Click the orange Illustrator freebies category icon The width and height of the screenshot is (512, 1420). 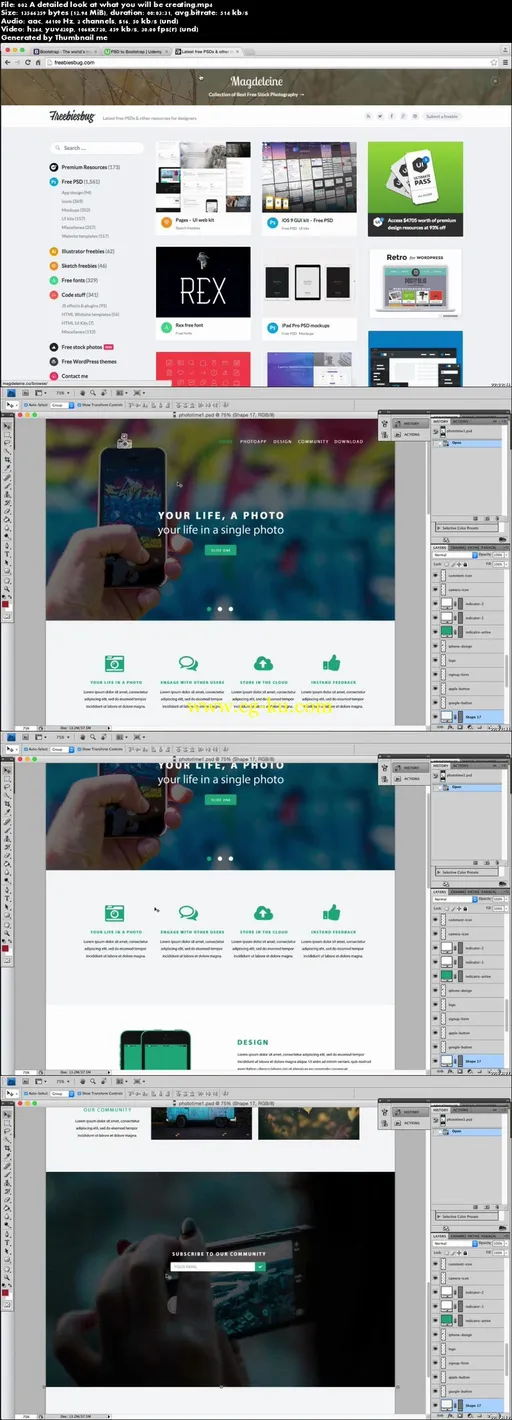coord(54,251)
